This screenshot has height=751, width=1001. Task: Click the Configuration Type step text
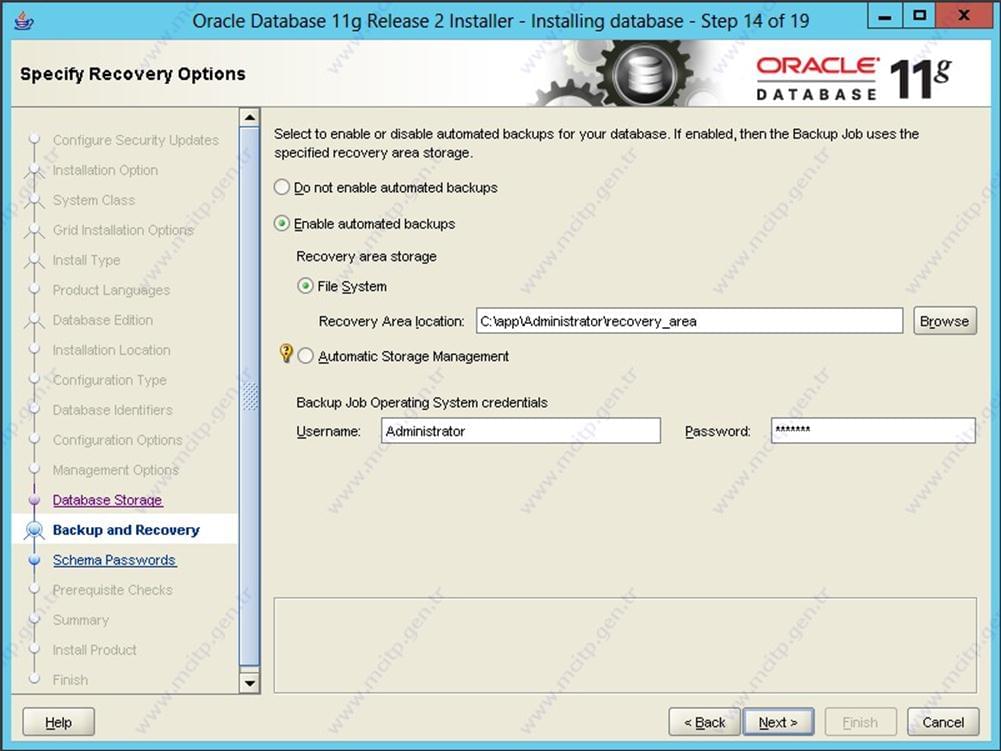pos(109,380)
